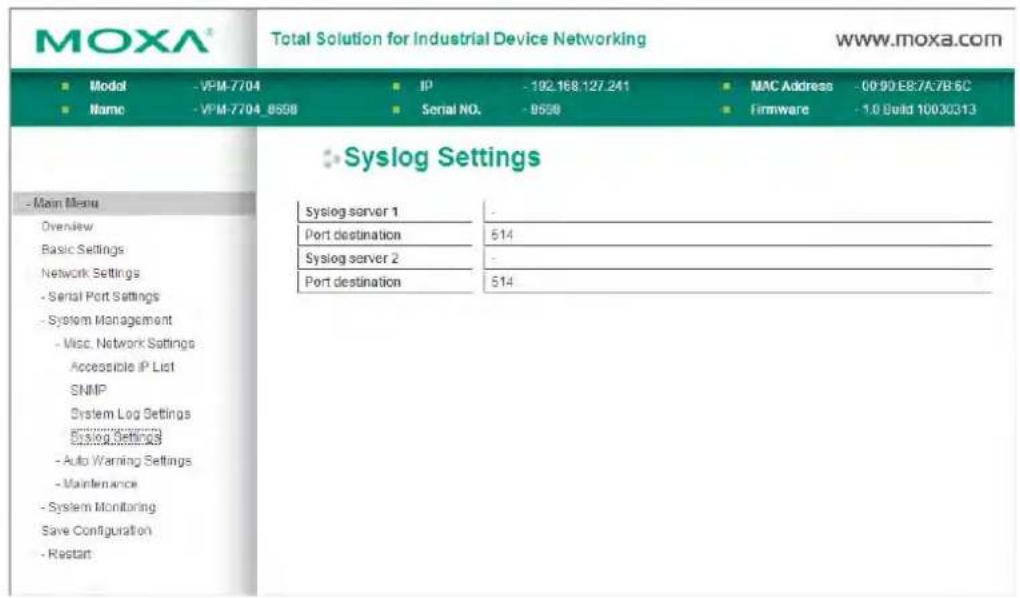
Task: Select Syslog Settings in sidebar
Action: pyautogui.click(x=116, y=437)
